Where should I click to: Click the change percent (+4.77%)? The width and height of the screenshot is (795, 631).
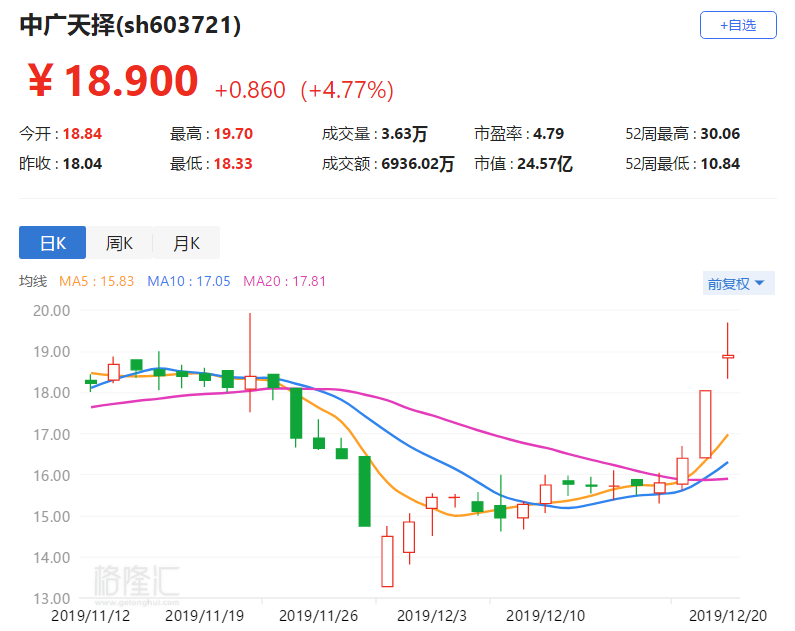pyautogui.click(x=347, y=90)
